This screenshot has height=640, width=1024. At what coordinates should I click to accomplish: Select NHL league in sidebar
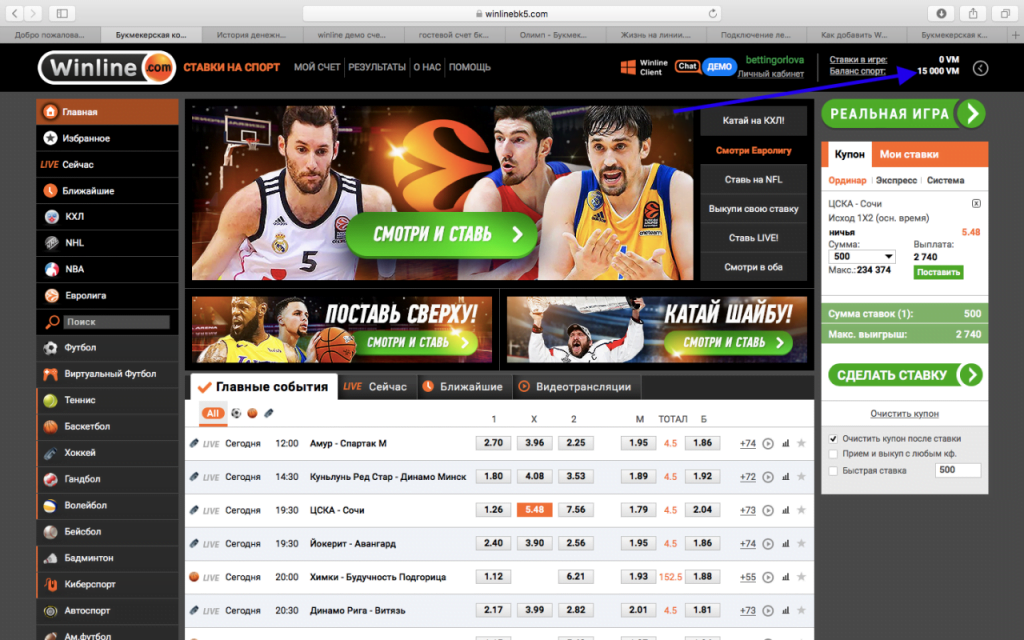[x=107, y=243]
